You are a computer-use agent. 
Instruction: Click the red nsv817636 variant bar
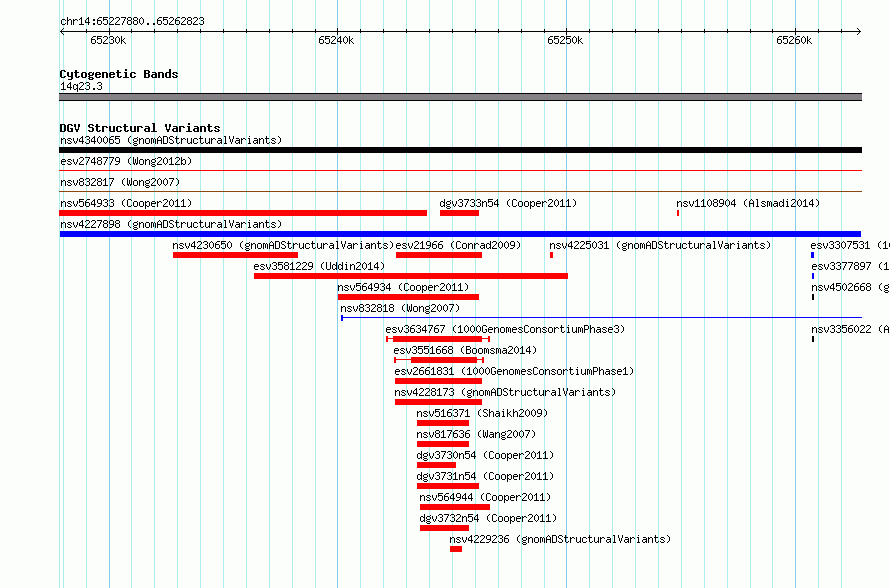pos(443,444)
